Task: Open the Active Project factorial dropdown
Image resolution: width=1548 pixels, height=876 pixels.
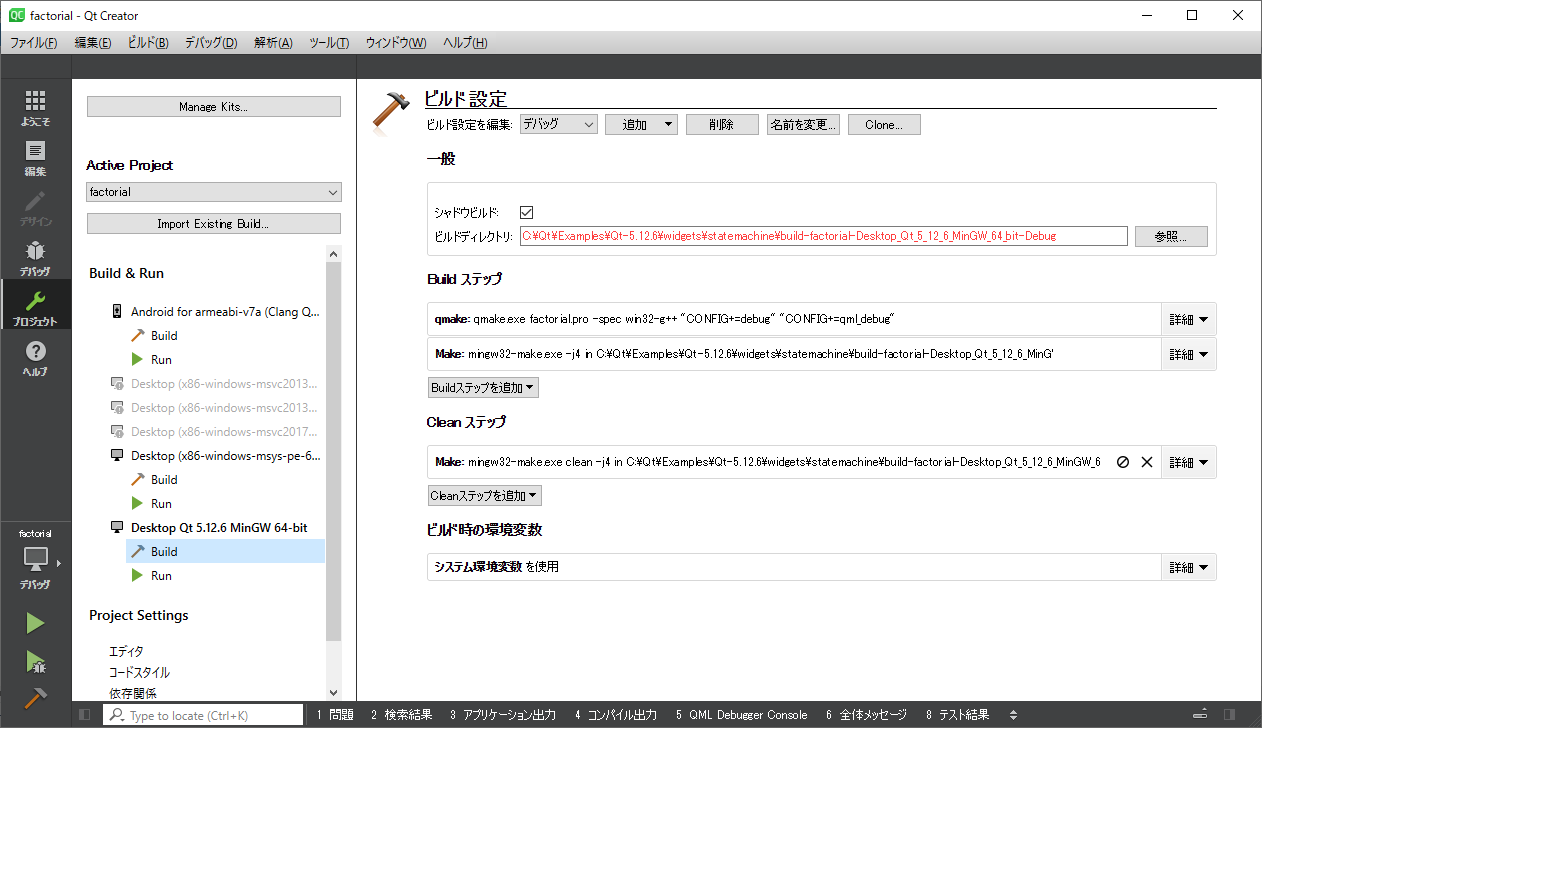Action: click(214, 192)
